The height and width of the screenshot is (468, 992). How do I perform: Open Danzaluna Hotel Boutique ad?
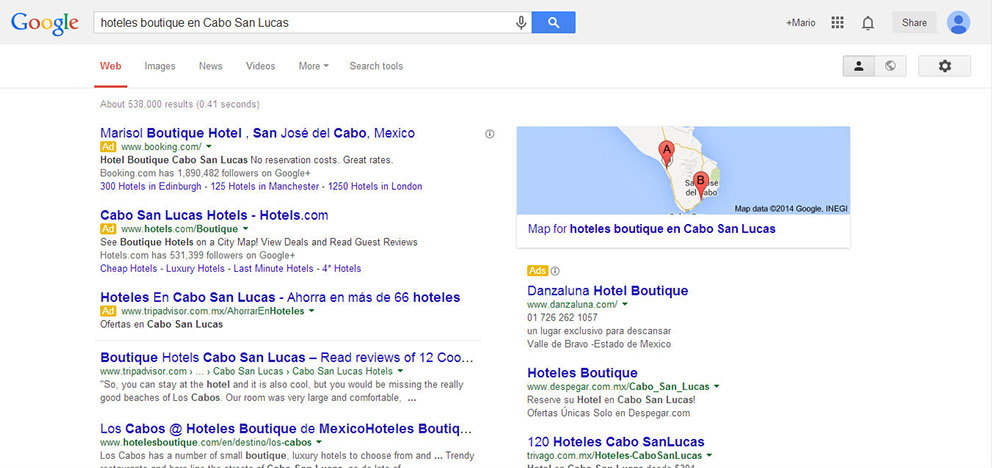click(x=607, y=291)
